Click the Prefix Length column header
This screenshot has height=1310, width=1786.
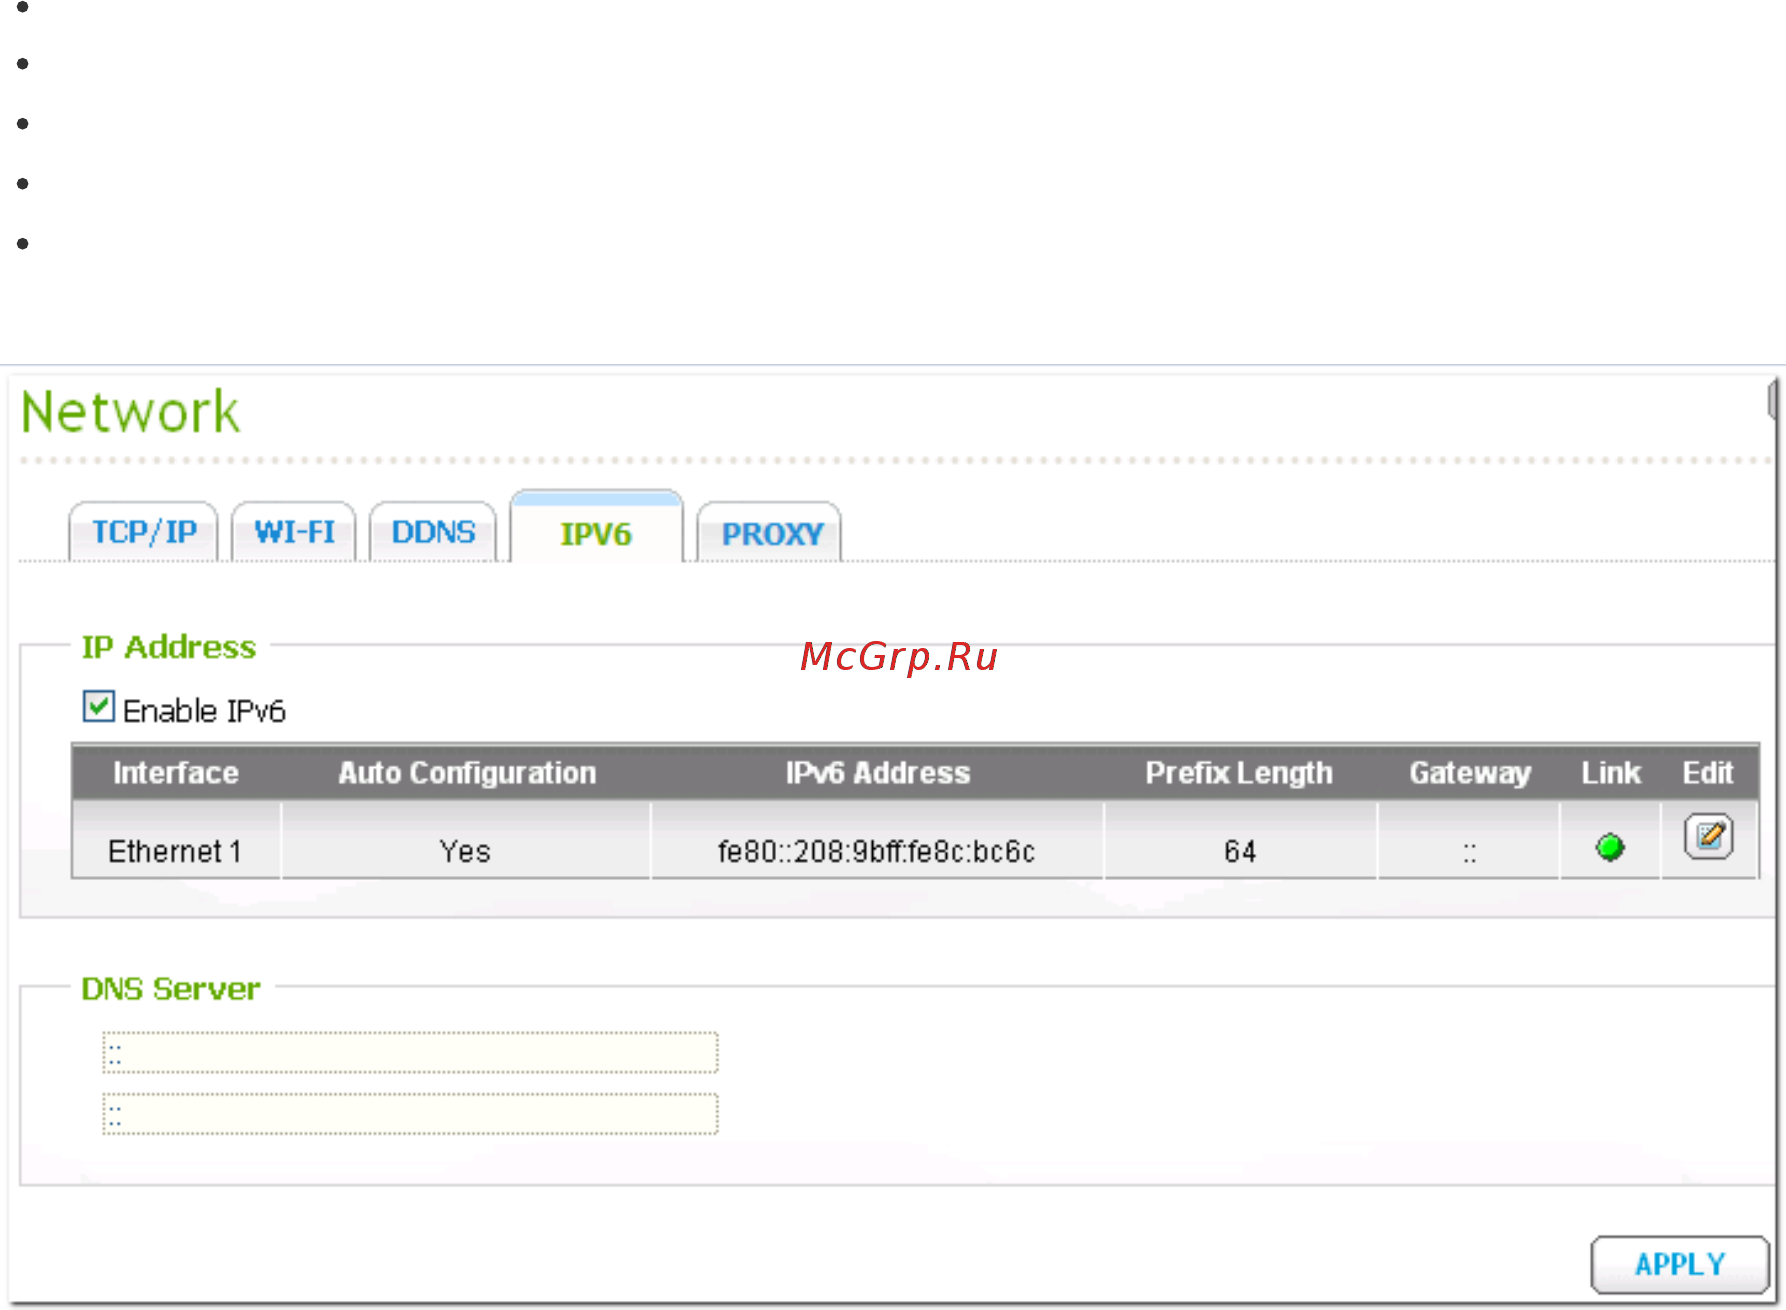(1239, 772)
